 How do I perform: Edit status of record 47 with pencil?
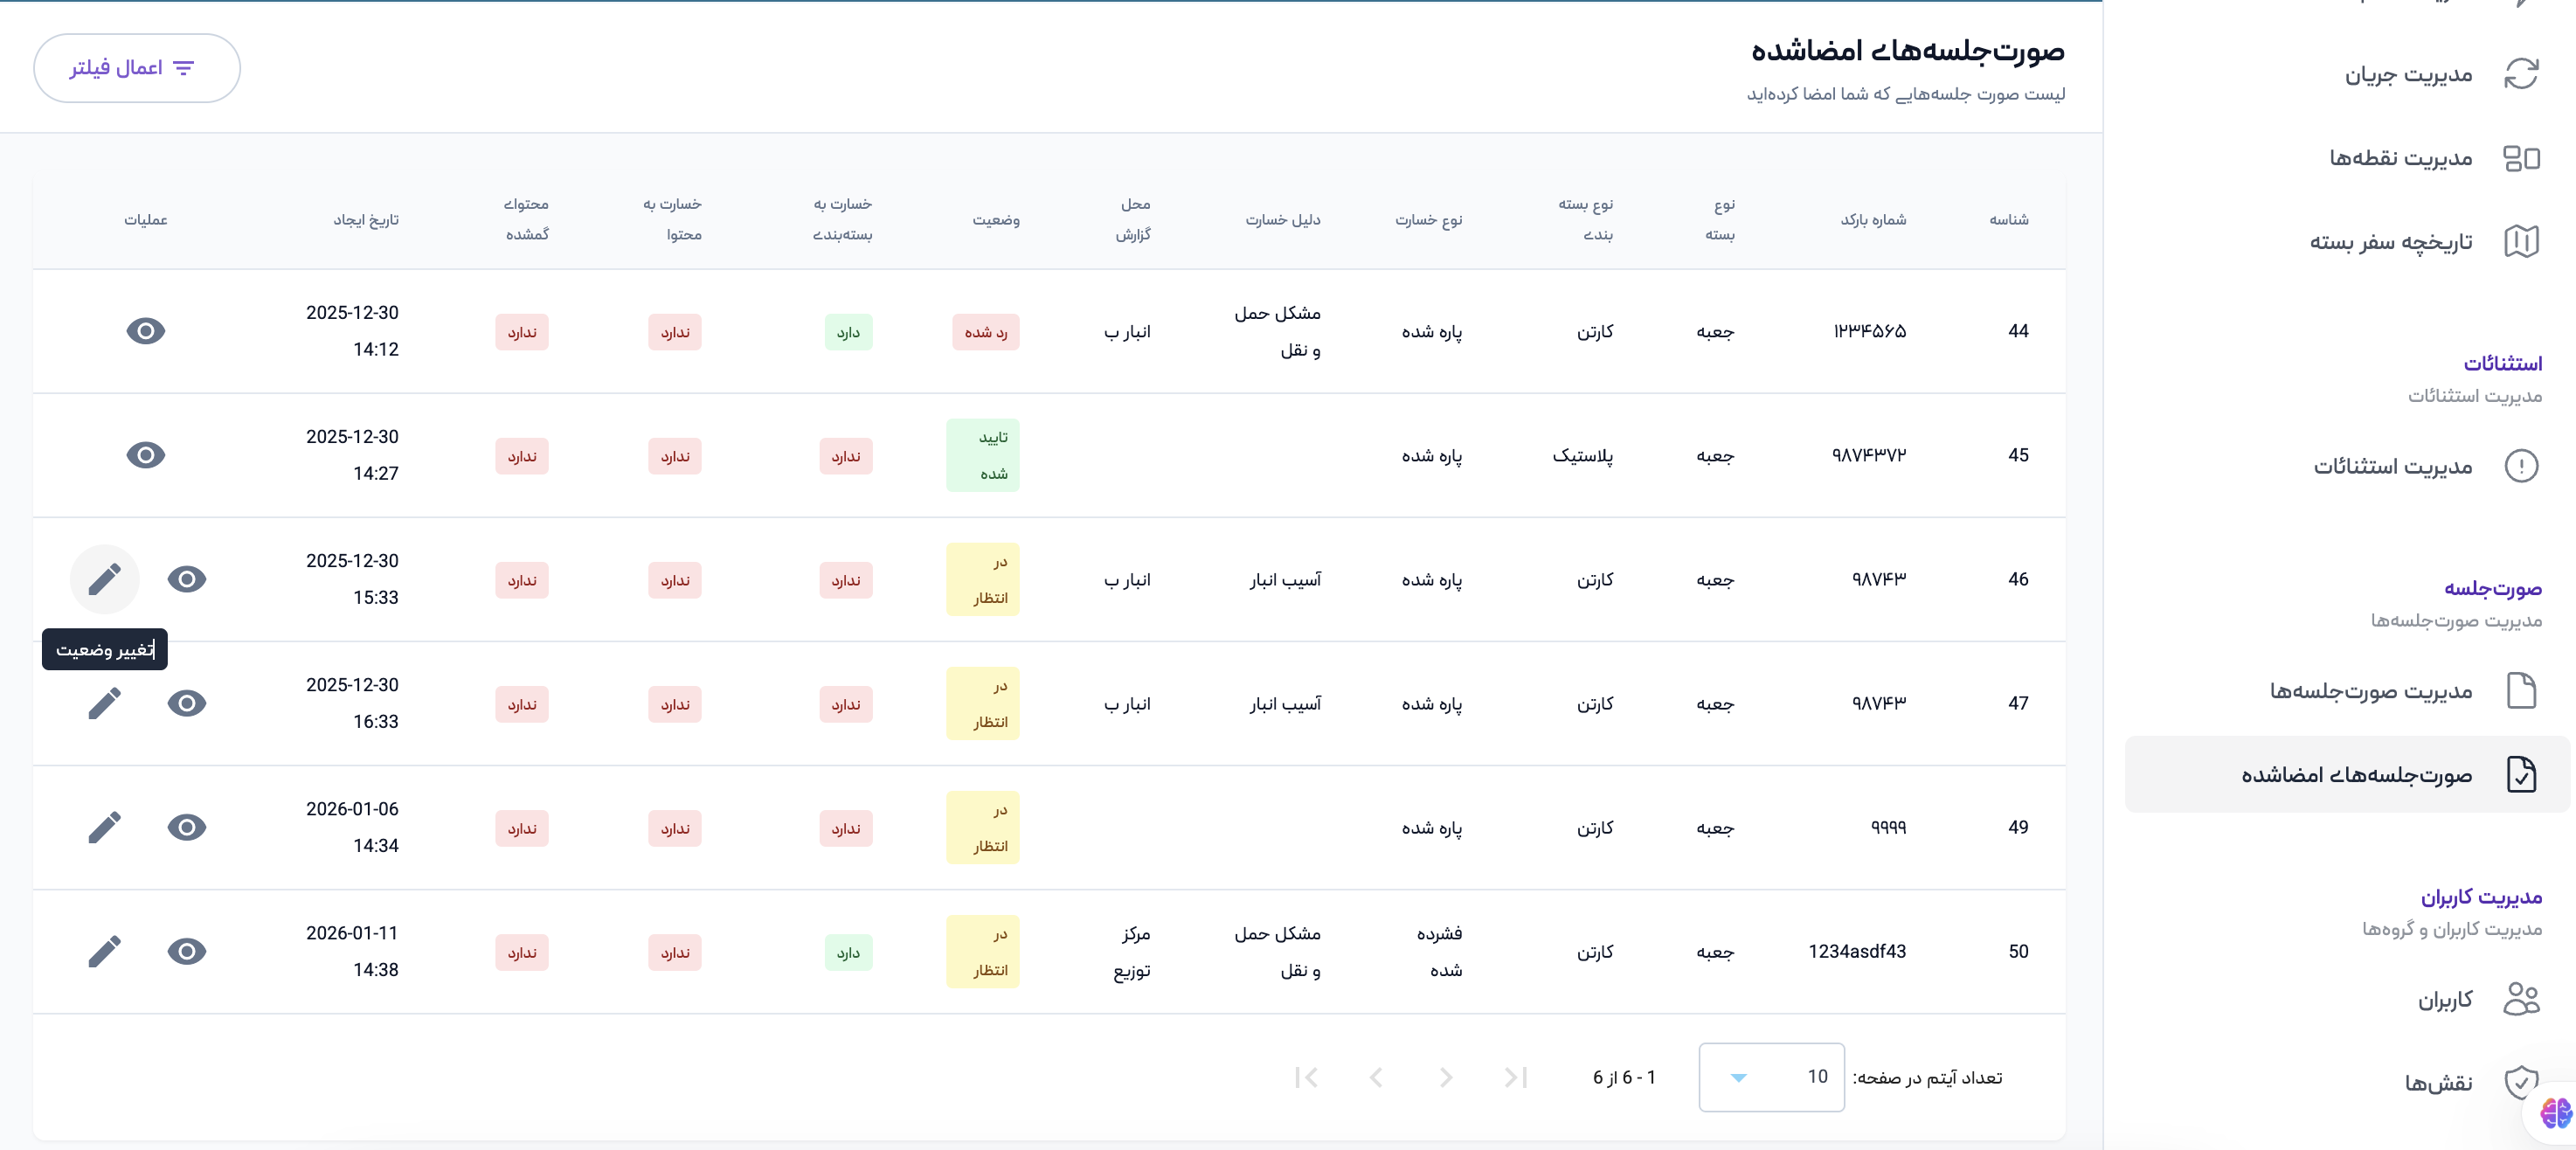coord(104,703)
